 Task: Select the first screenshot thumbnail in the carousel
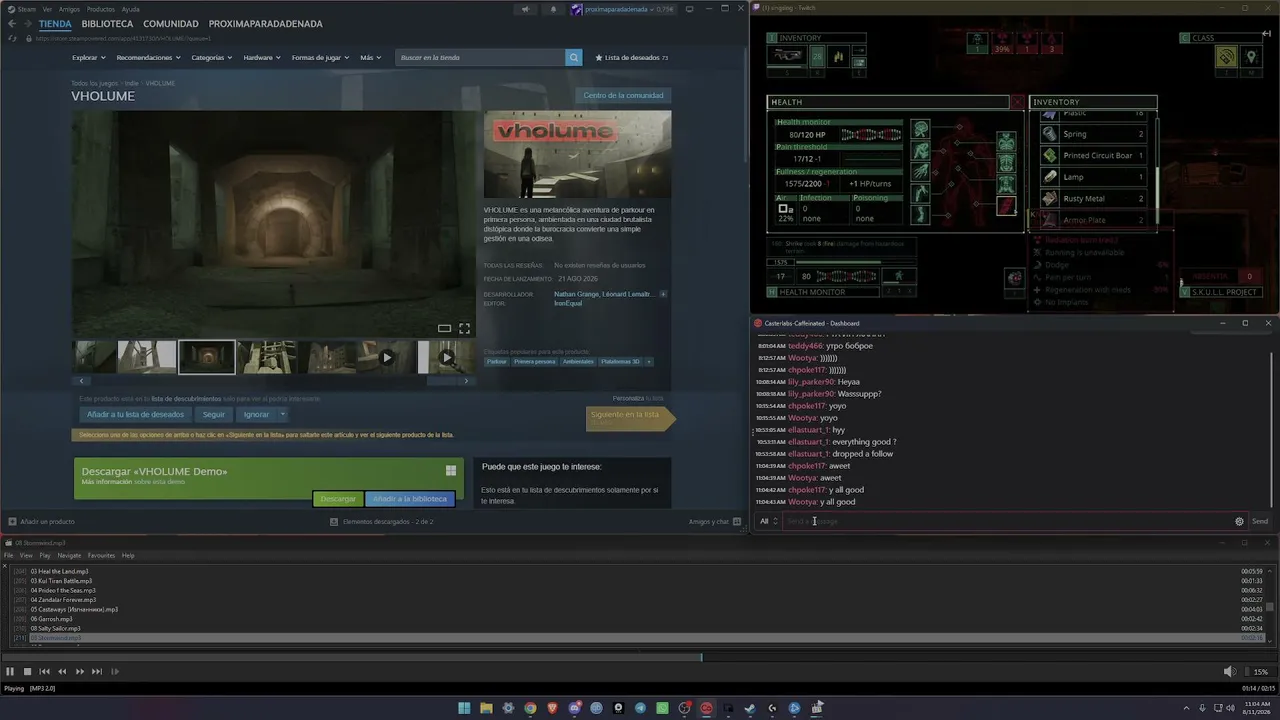[96, 357]
